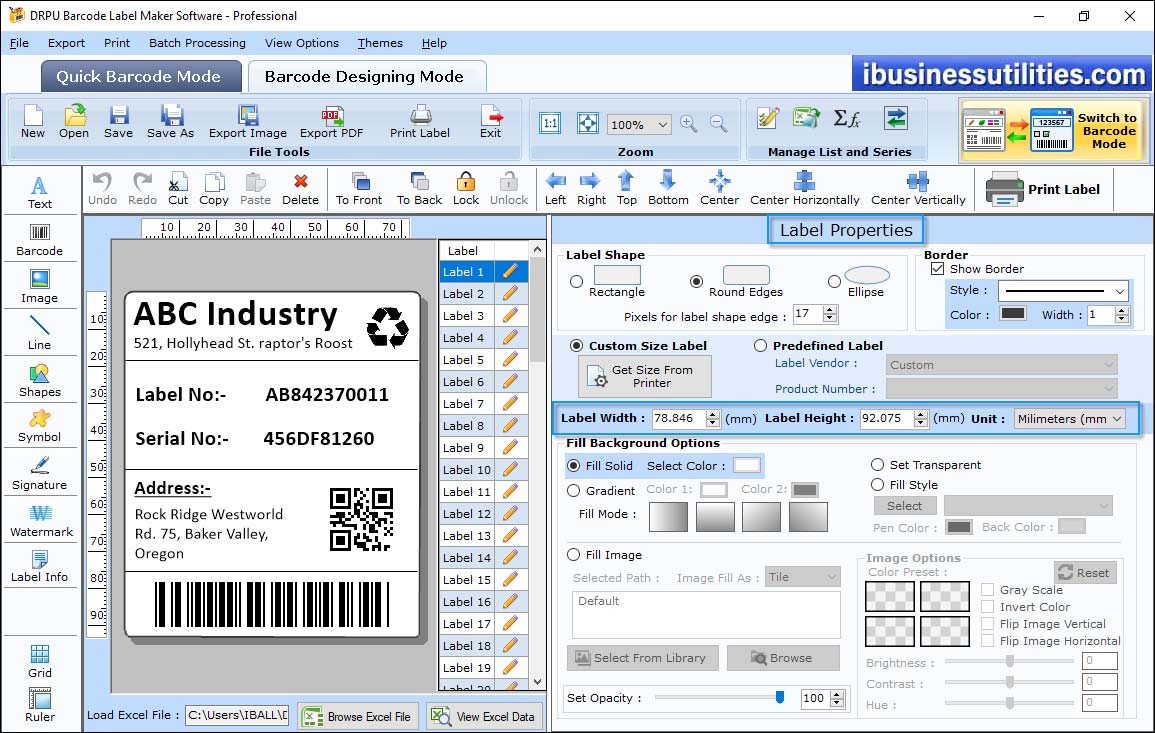The width and height of the screenshot is (1155, 733).
Task: Toggle the Ruler display
Action: 40,705
